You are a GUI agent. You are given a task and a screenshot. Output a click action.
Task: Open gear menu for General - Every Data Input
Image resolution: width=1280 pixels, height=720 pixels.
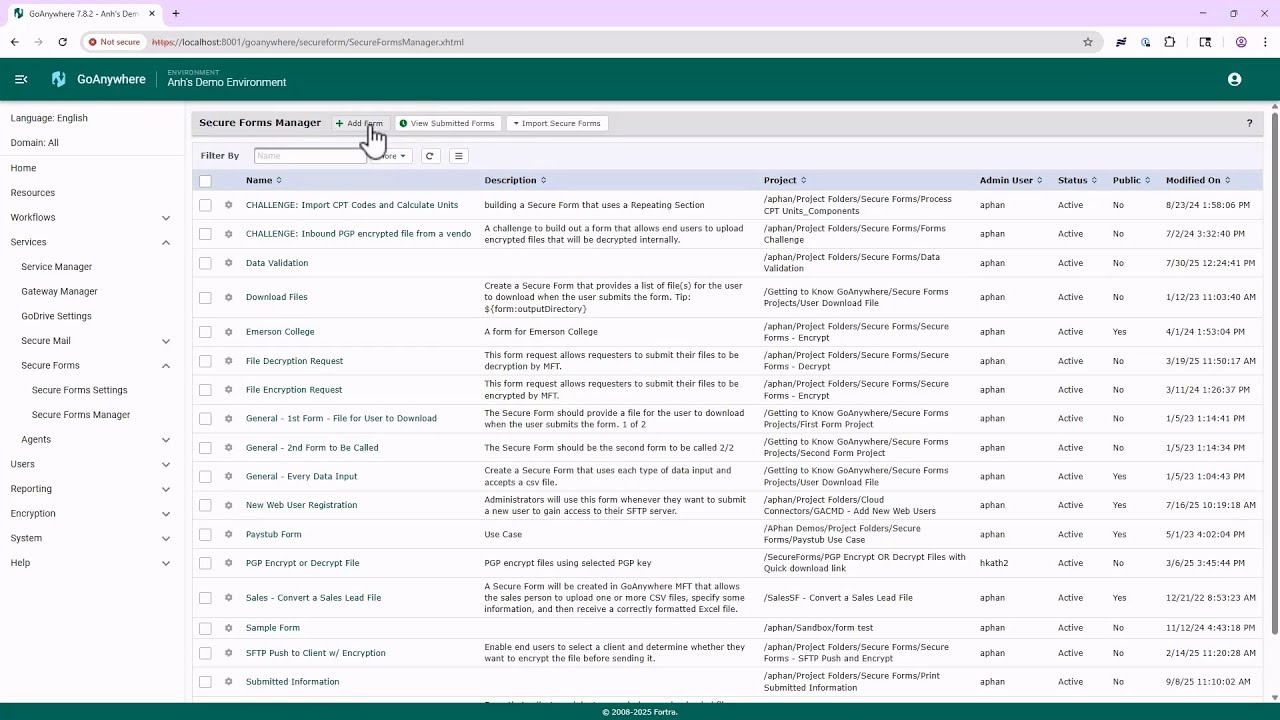[x=228, y=477]
